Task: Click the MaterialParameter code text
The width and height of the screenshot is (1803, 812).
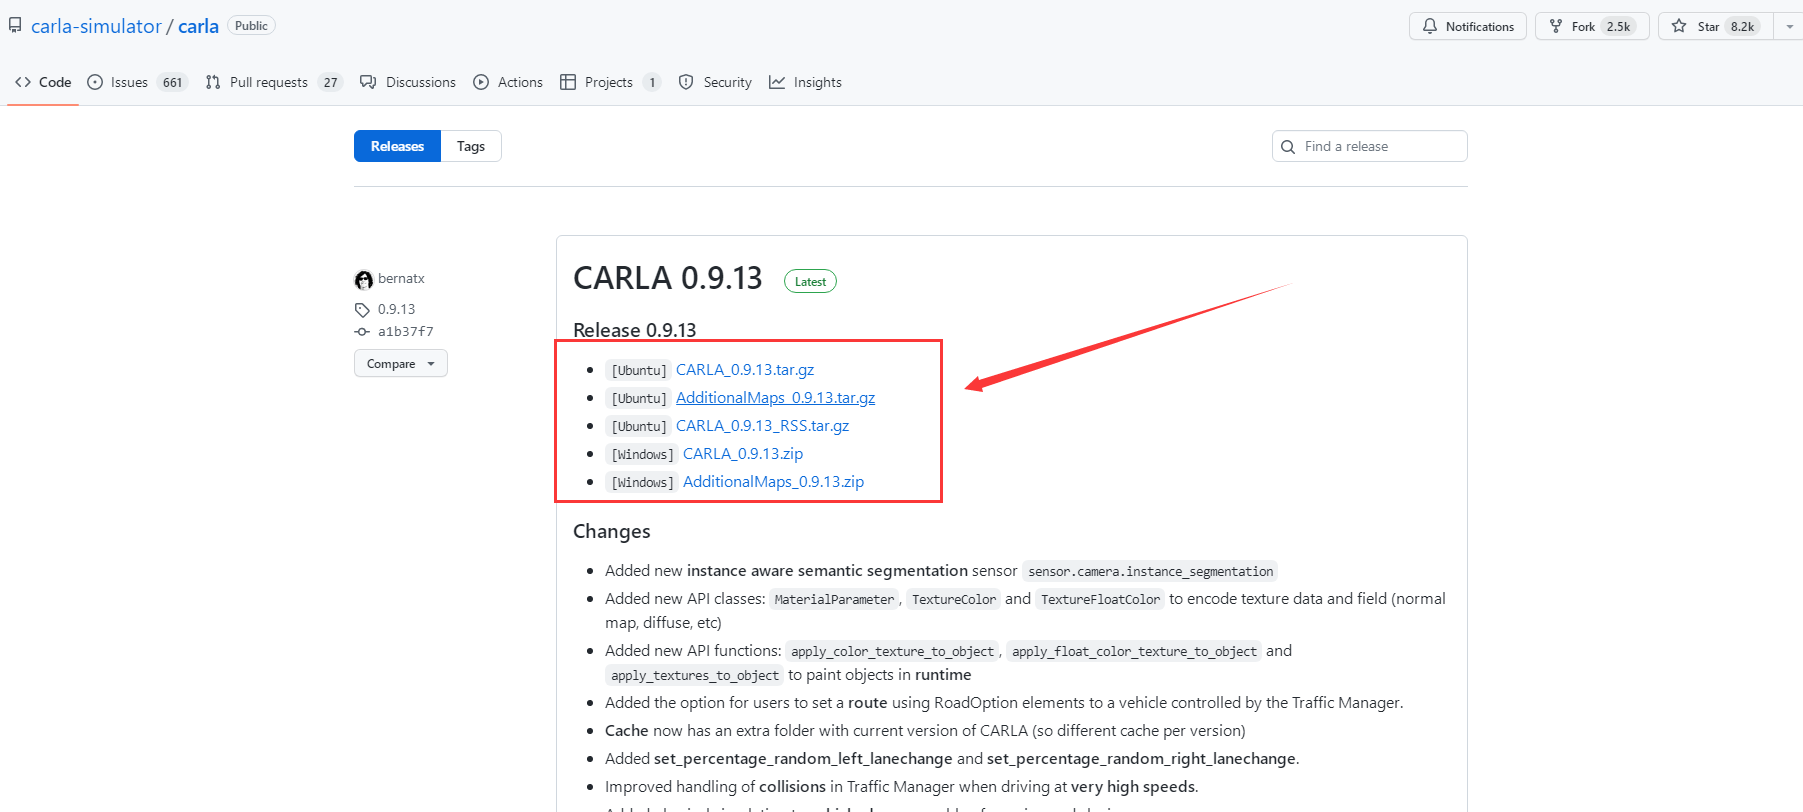Action: [834, 599]
